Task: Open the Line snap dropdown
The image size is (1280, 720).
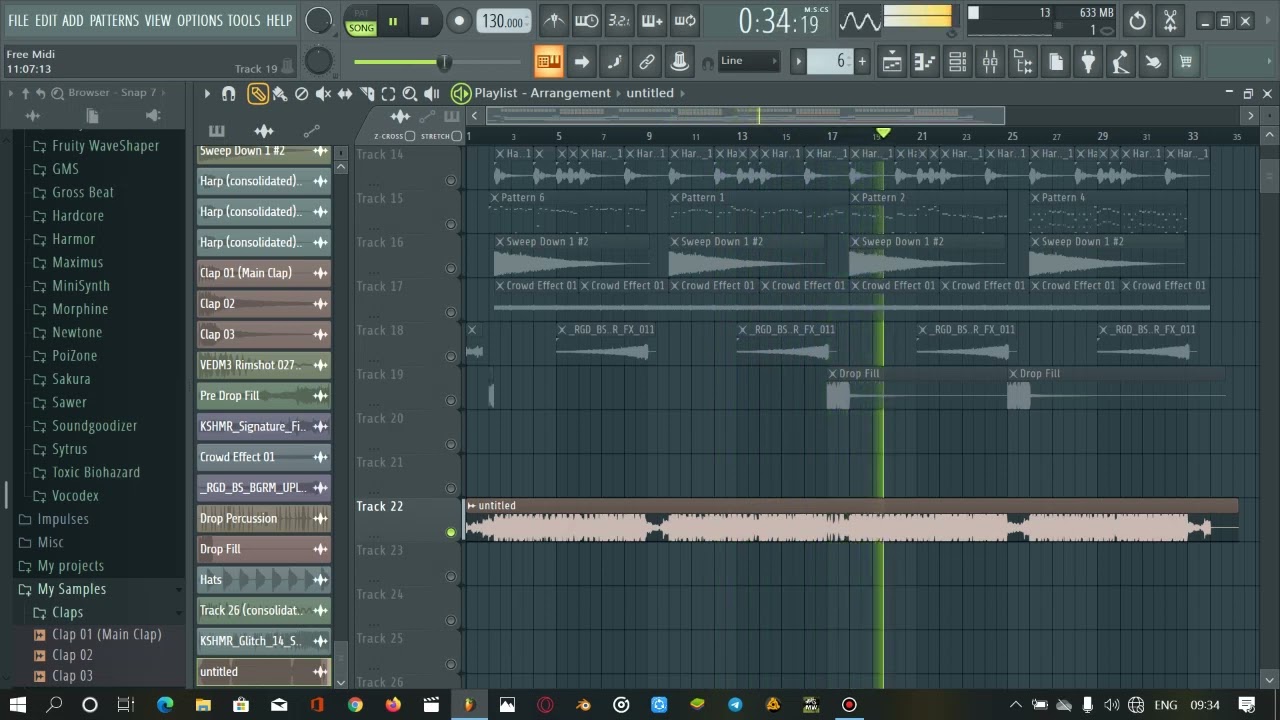Action: click(748, 61)
